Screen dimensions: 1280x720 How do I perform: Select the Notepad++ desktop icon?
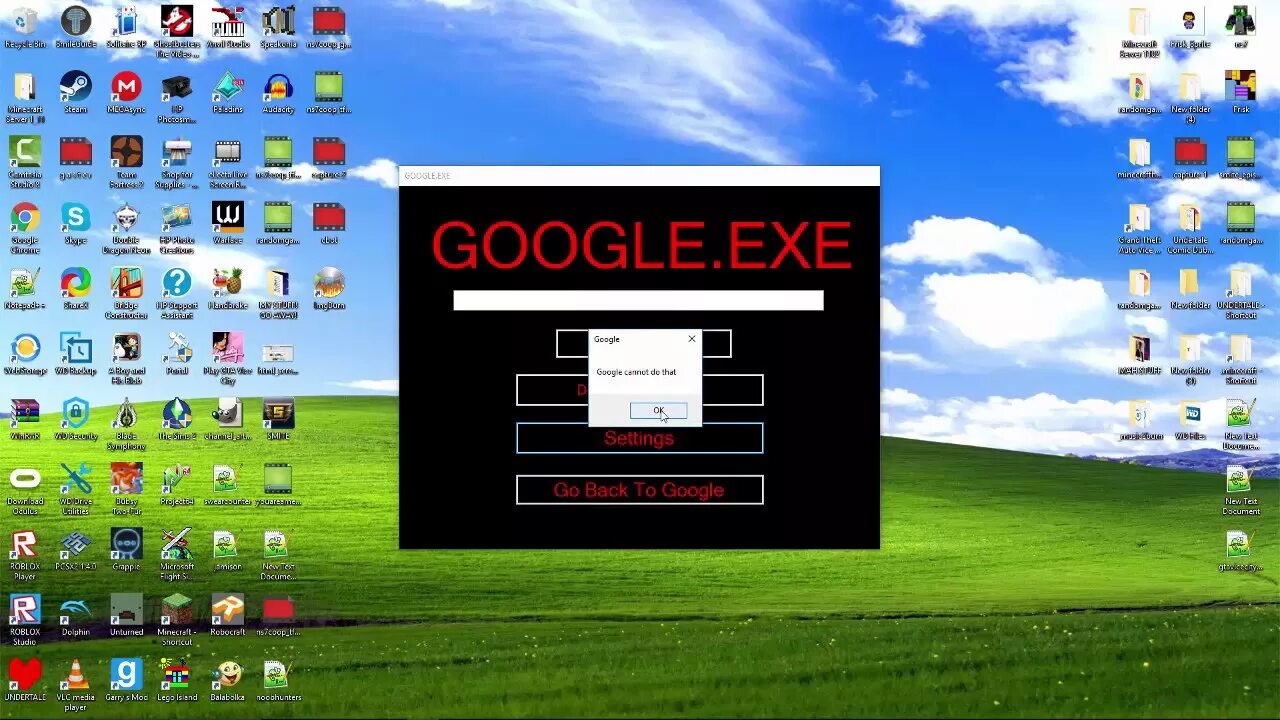25,288
